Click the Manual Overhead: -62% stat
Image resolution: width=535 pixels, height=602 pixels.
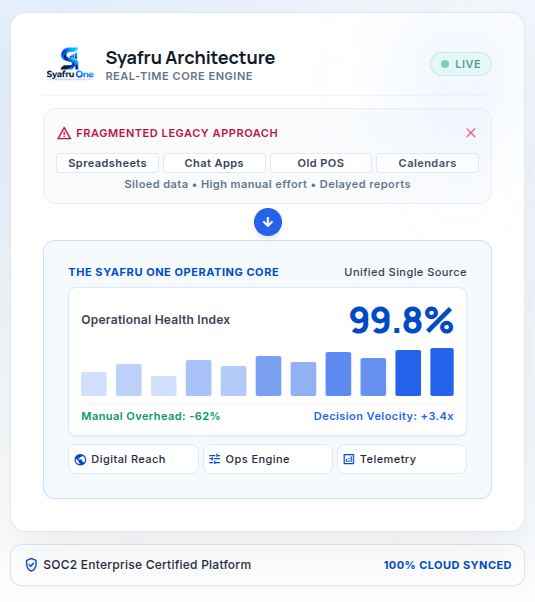tap(151, 416)
